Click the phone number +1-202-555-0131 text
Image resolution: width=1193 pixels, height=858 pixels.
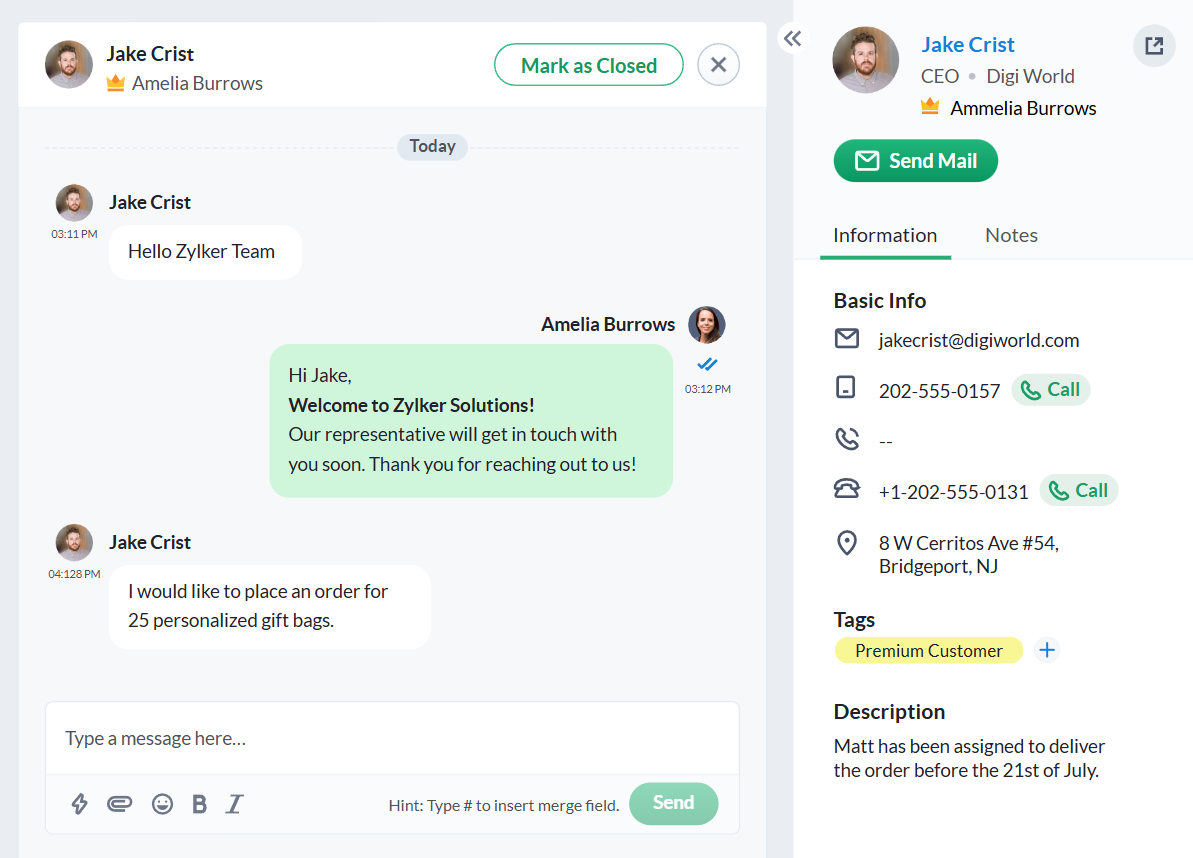[x=953, y=492]
